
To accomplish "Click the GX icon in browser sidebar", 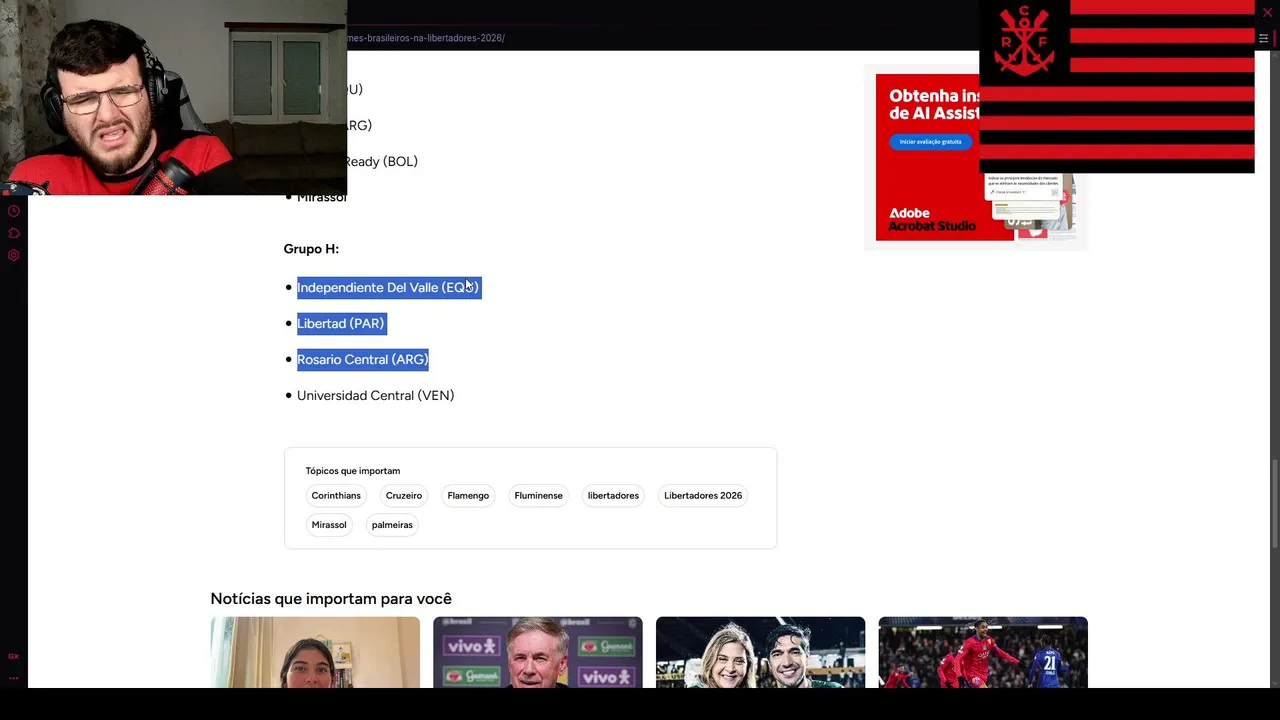I will [13, 656].
